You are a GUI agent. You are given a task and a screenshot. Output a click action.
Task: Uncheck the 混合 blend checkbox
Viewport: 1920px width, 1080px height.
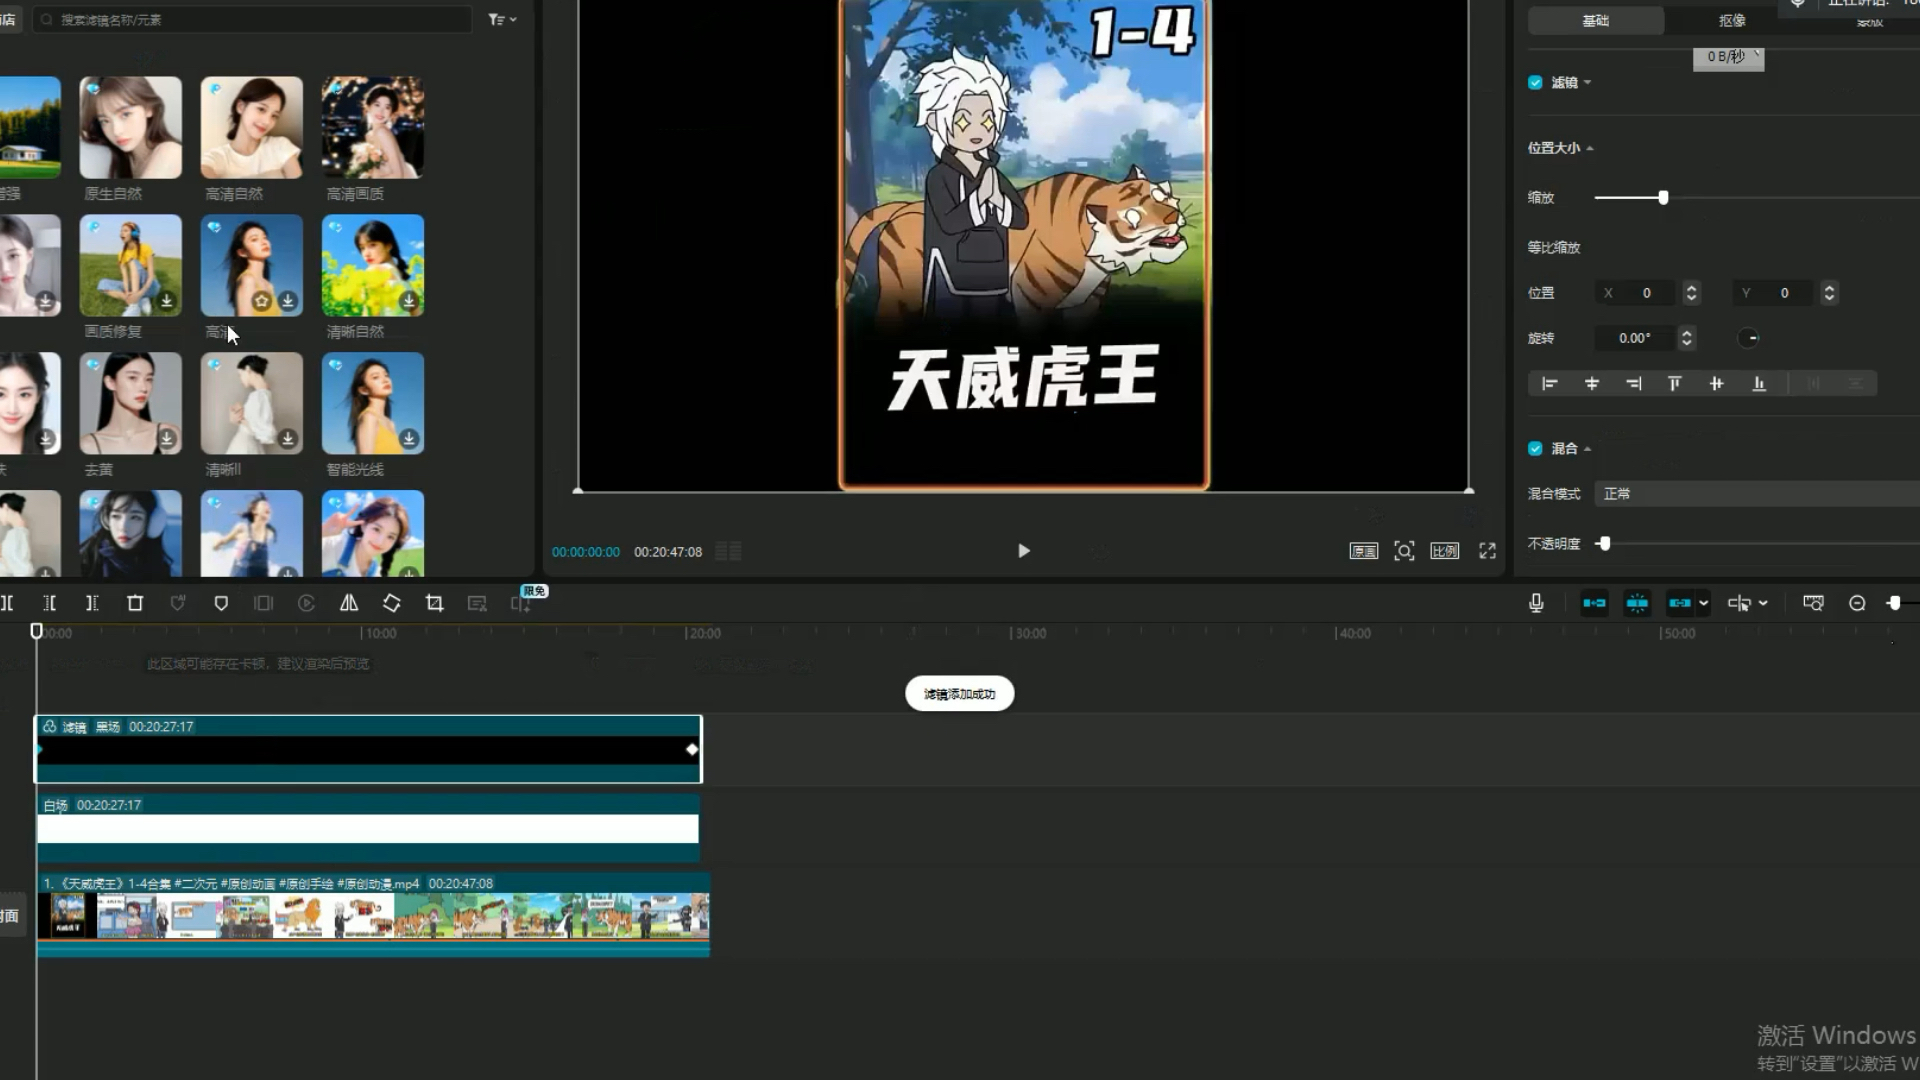pyautogui.click(x=1535, y=449)
